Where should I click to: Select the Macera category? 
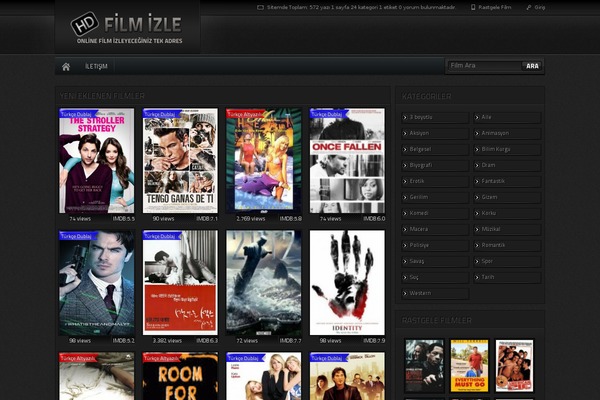(435, 229)
